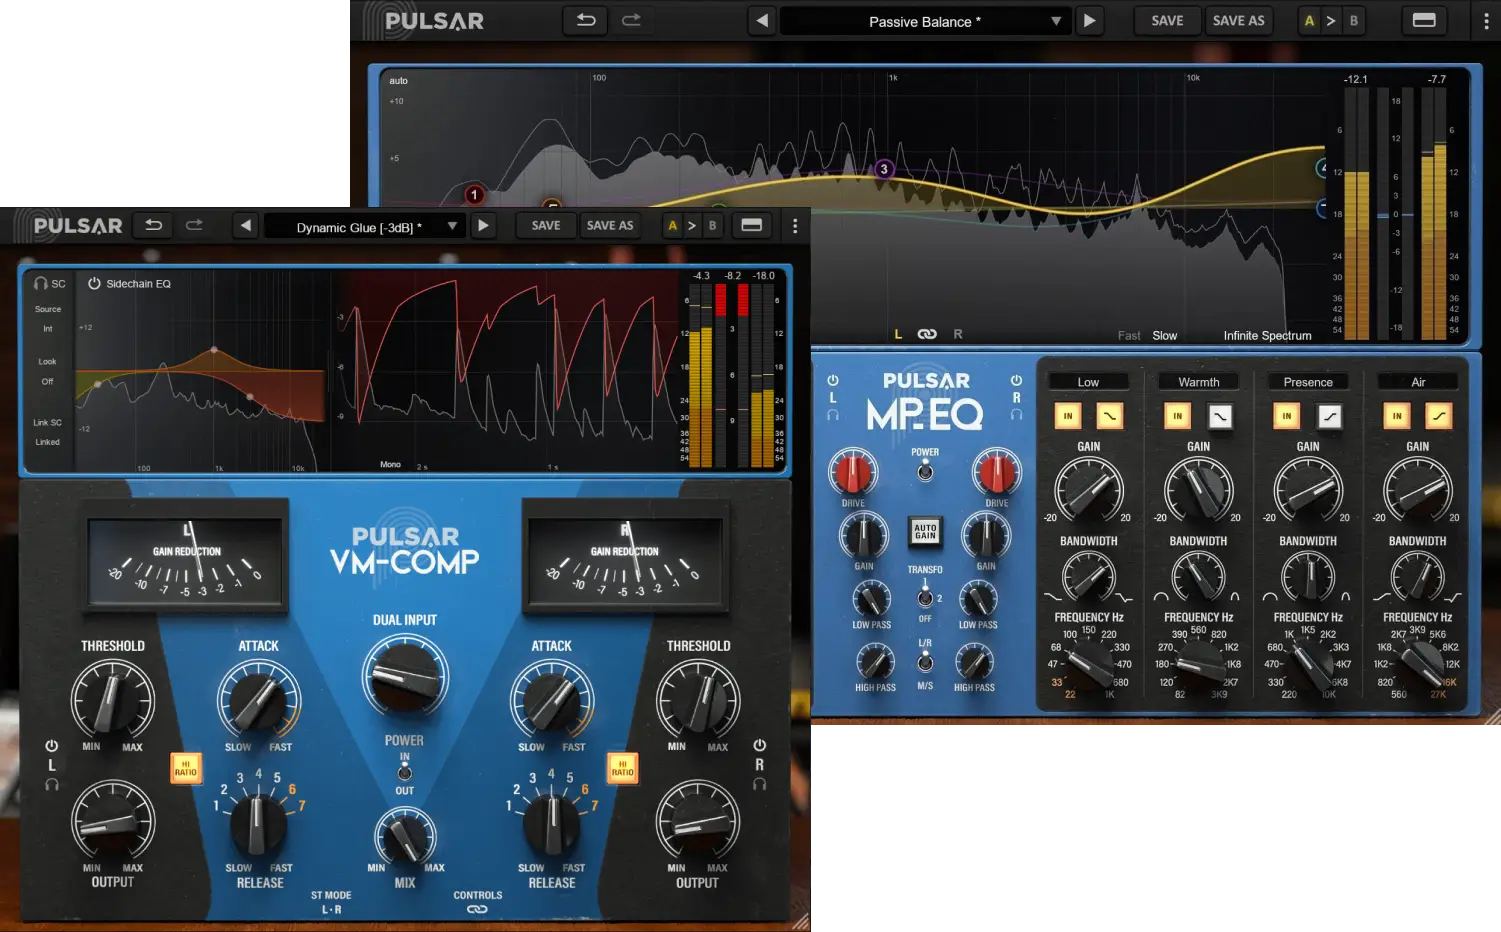Click the next preset arrow on VM-COMP
Image resolution: width=1501 pixels, height=932 pixels.
pyautogui.click(x=483, y=225)
